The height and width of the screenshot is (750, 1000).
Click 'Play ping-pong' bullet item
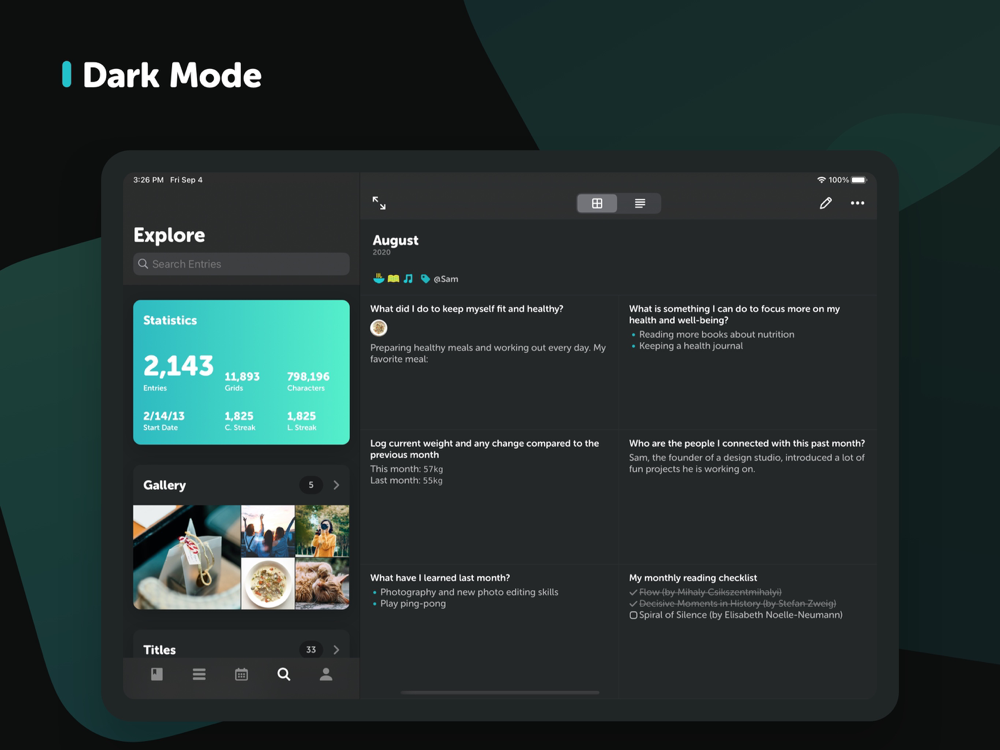[413, 603]
